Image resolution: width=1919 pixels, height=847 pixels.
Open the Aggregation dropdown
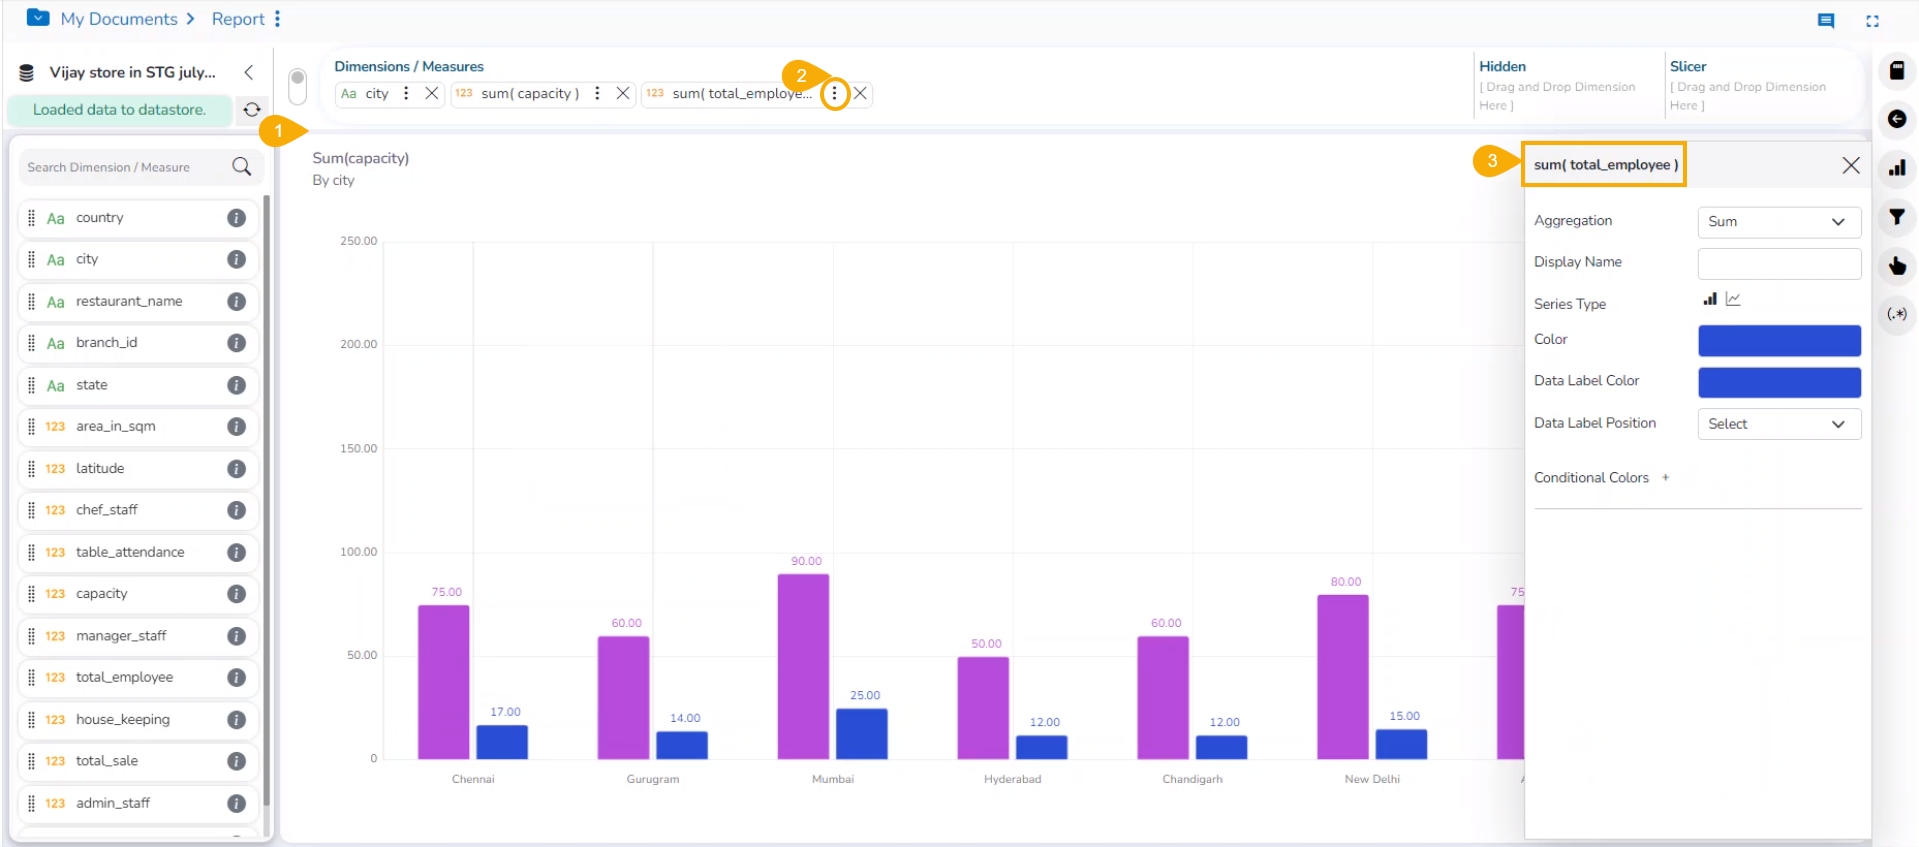coord(1778,222)
